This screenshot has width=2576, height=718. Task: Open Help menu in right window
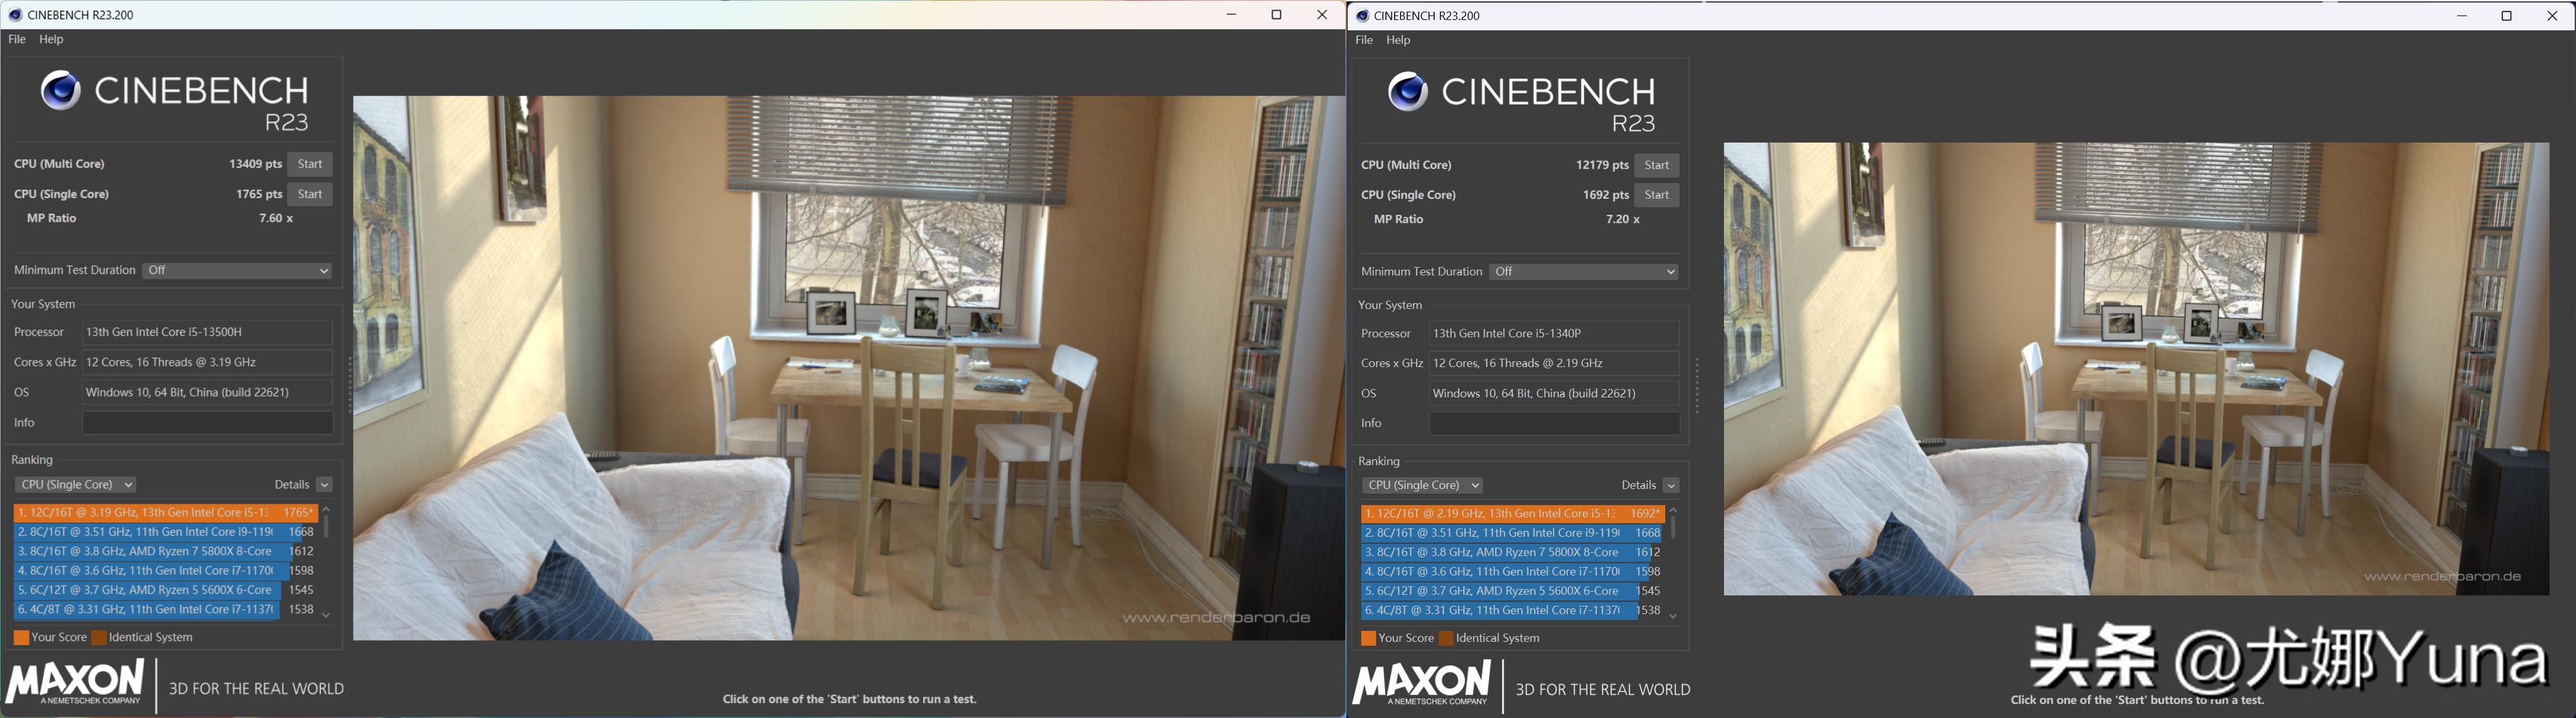tap(1398, 40)
